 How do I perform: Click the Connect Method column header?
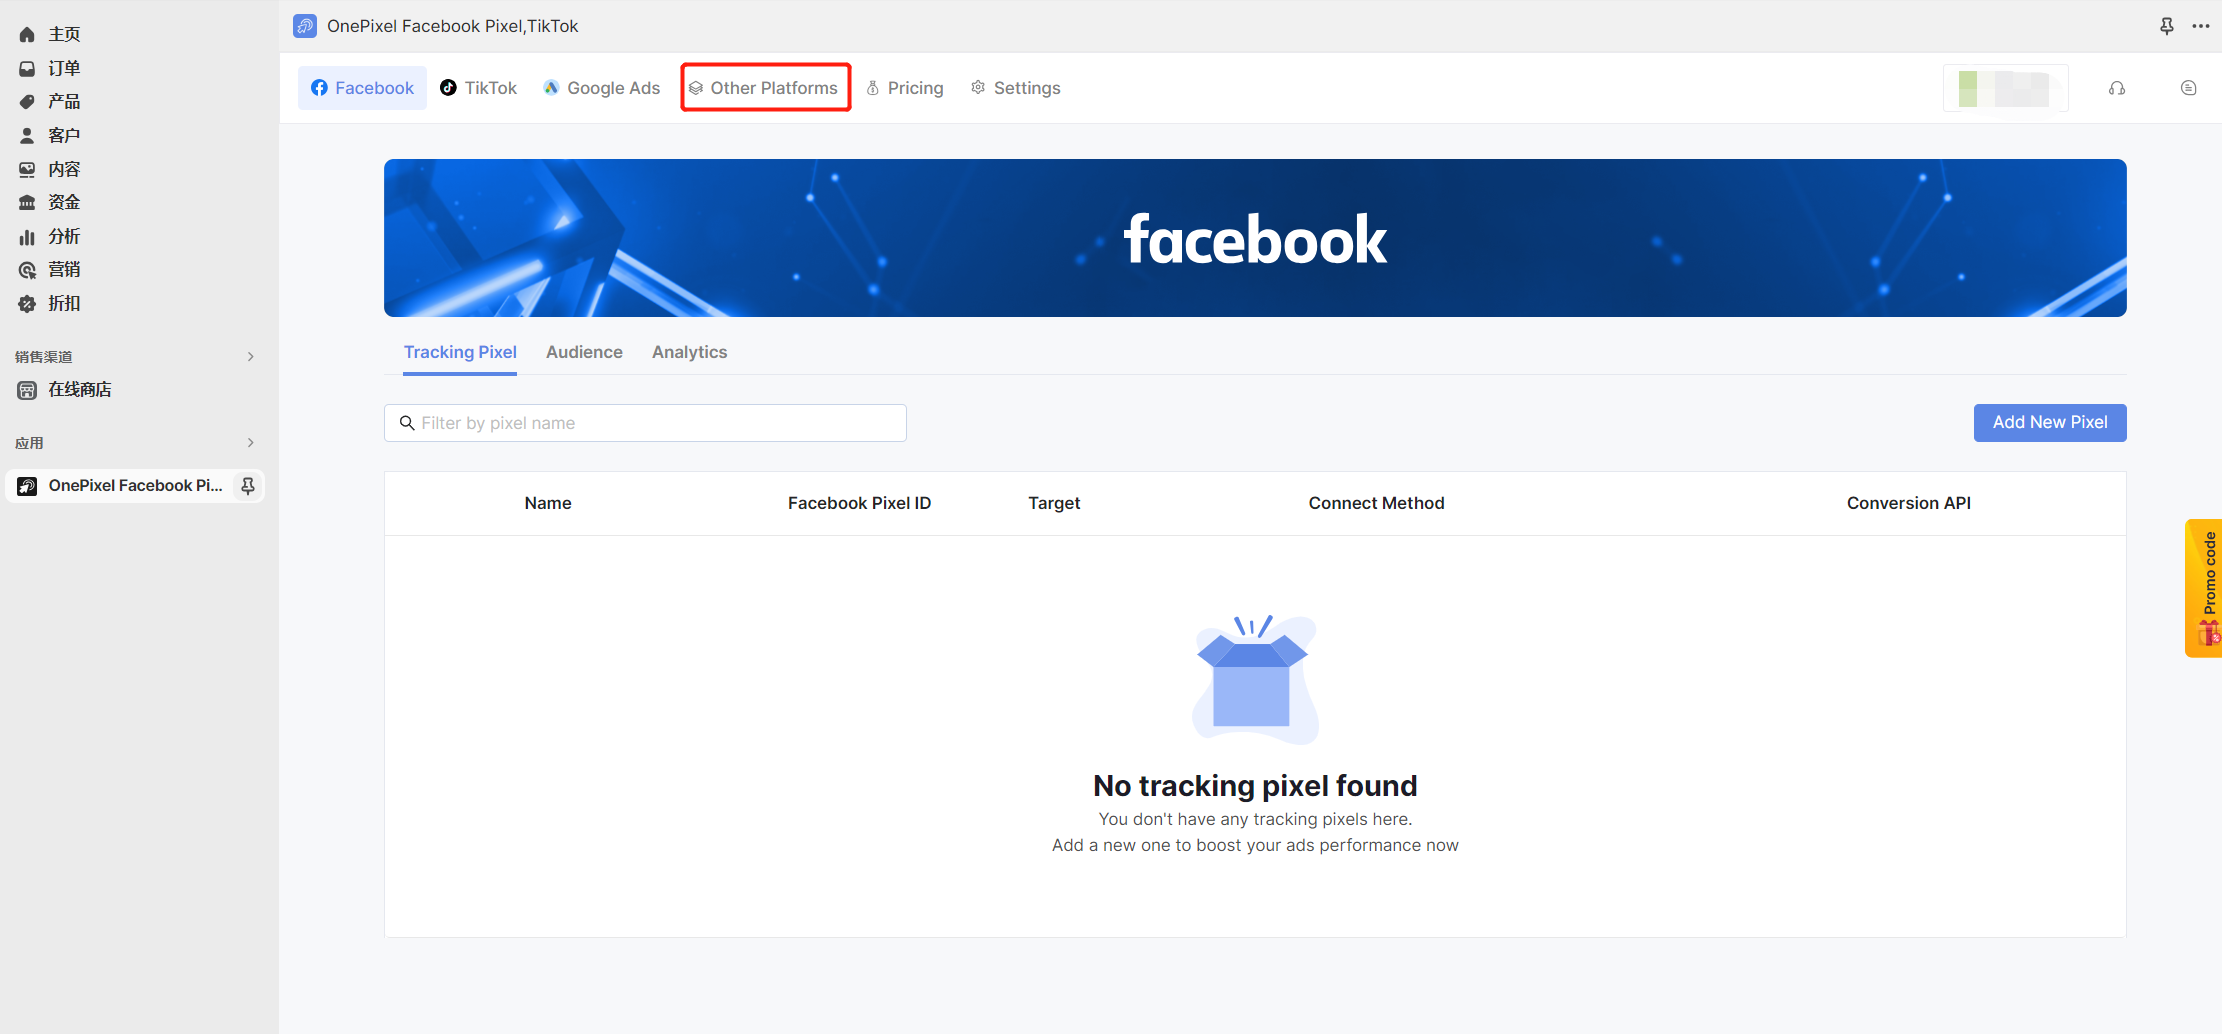coord(1376,503)
